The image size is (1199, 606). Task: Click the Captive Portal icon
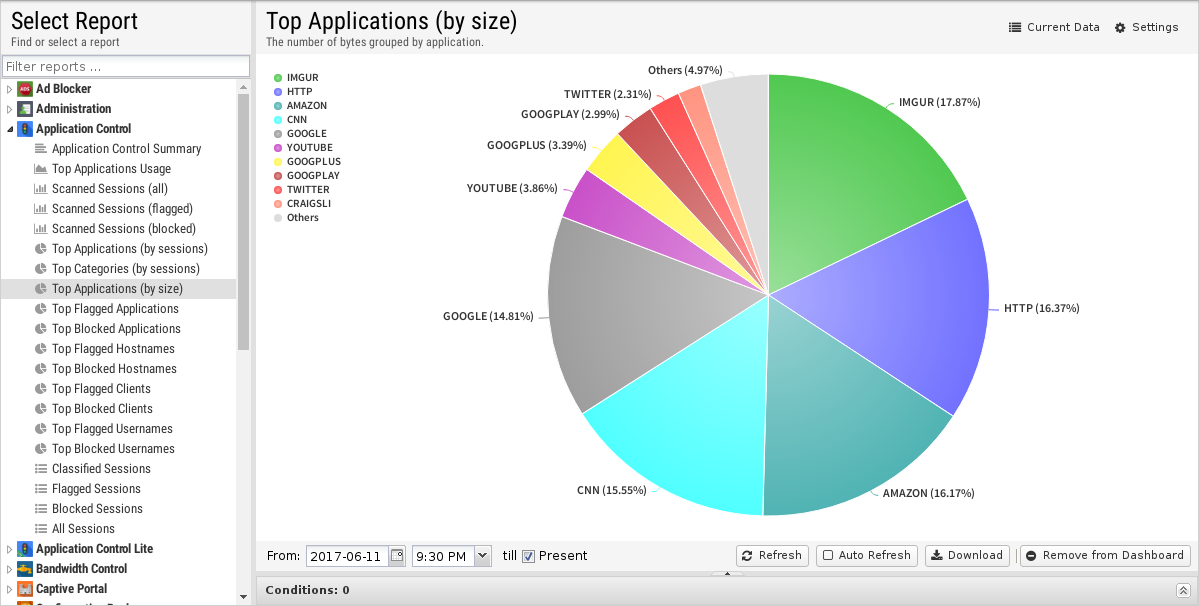[x=25, y=588]
